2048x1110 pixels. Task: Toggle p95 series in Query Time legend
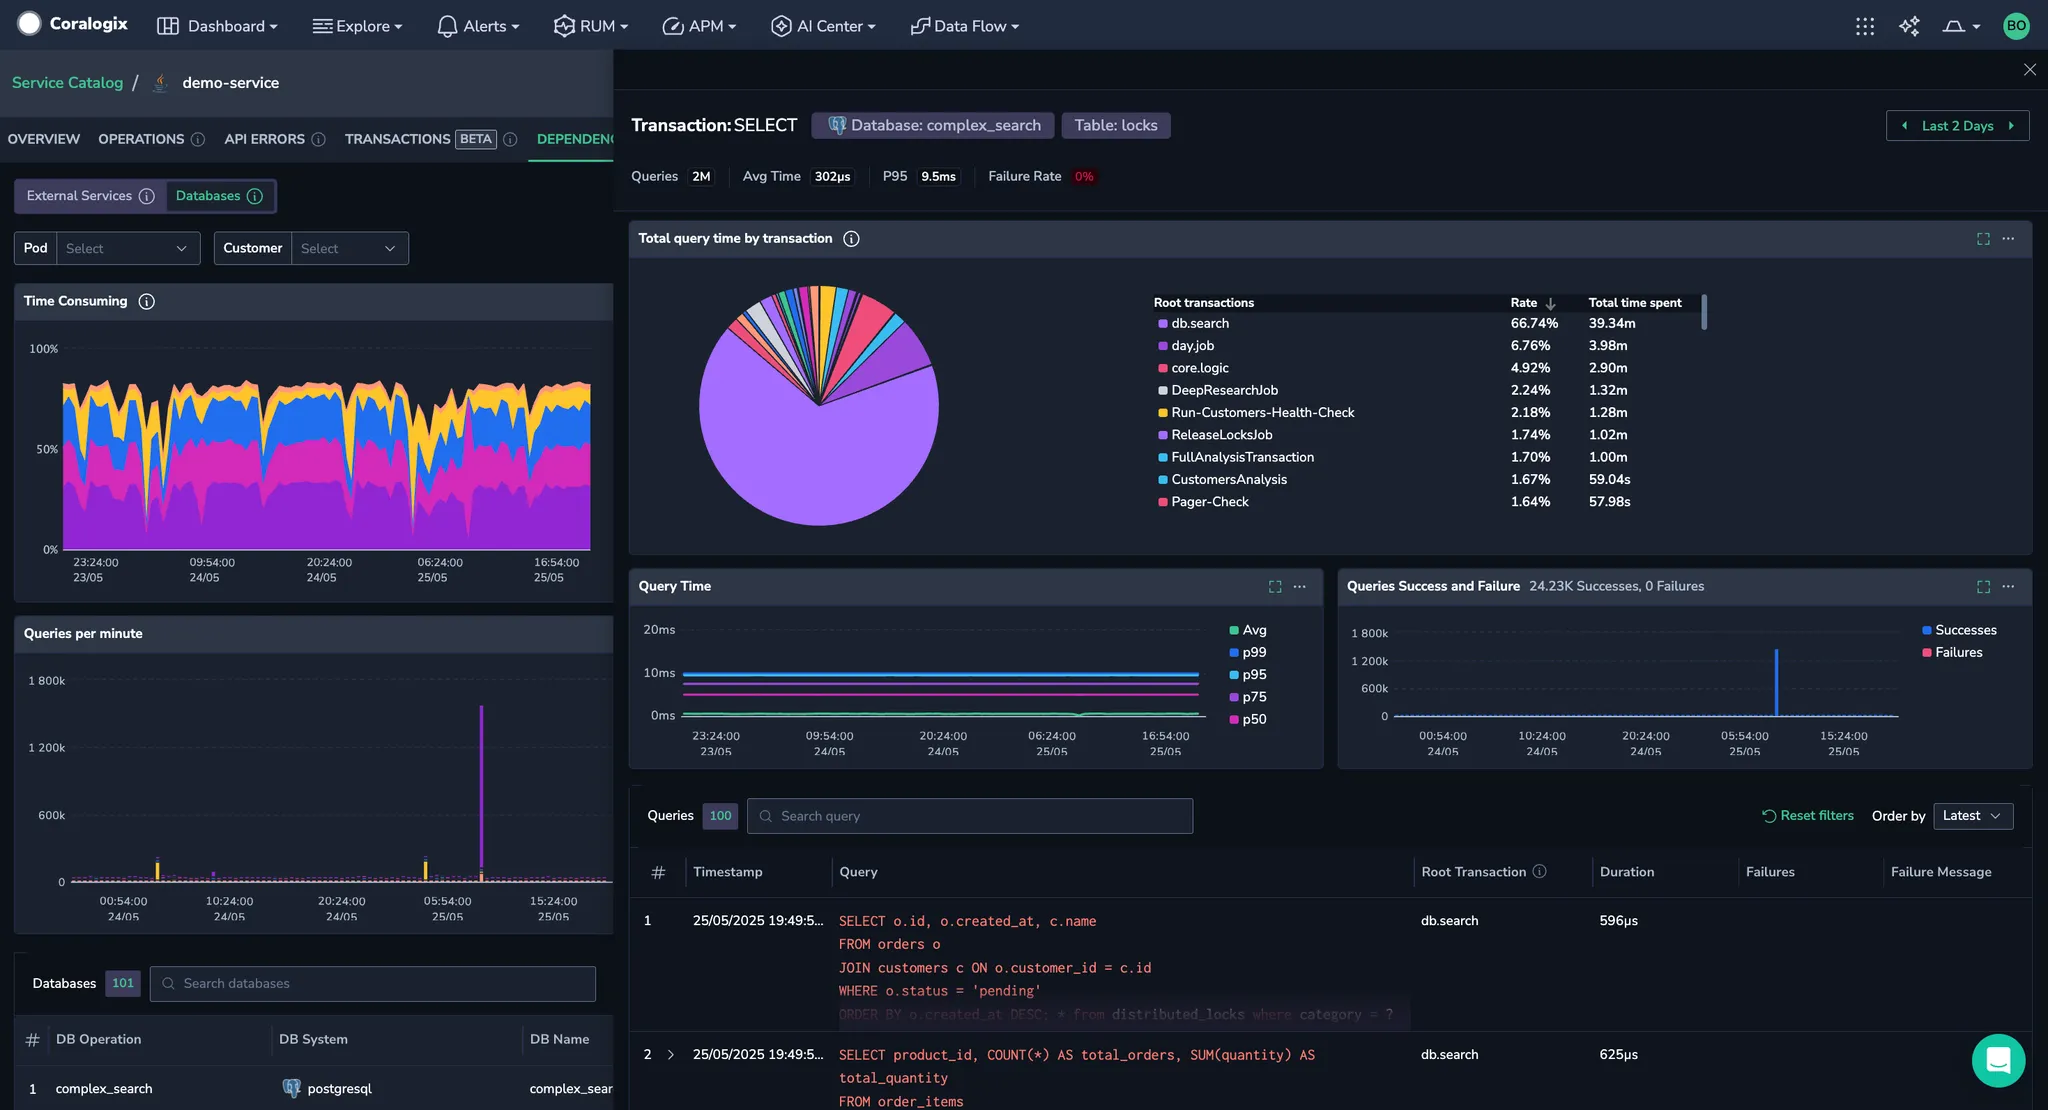coord(1248,675)
